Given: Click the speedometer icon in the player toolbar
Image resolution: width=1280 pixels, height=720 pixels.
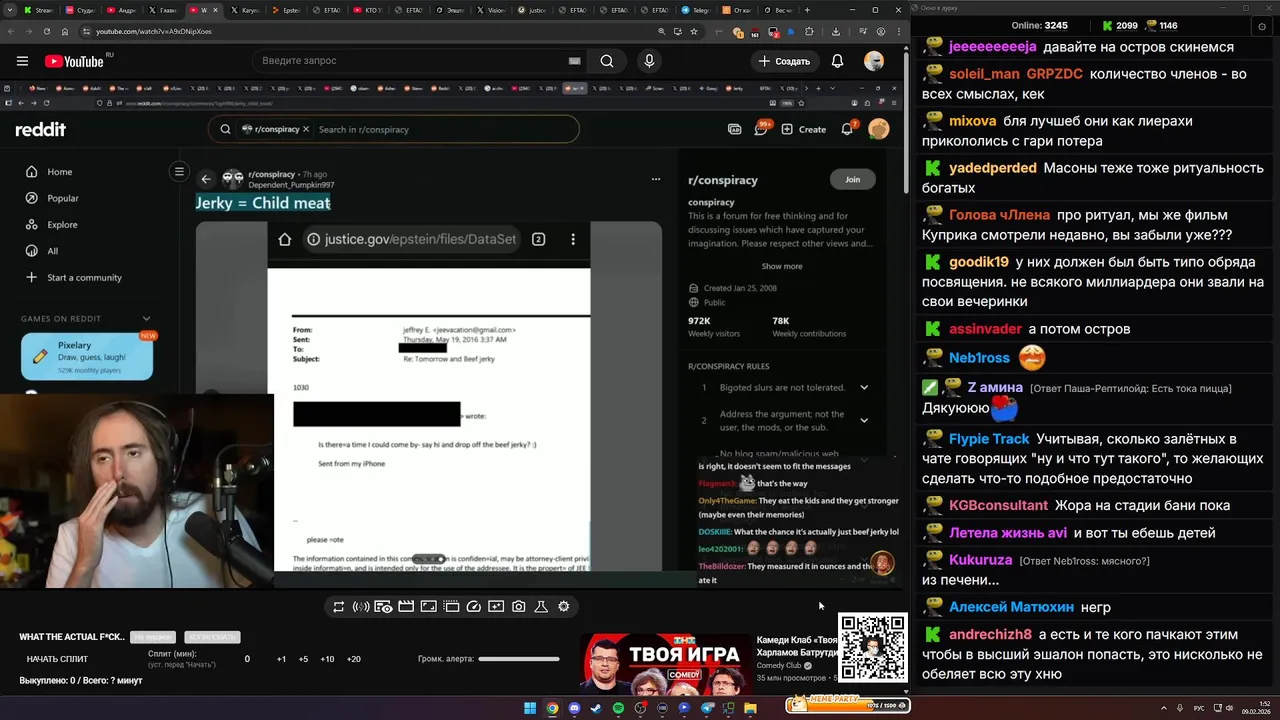Looking at the screenshot, I should tap(474, 606).
